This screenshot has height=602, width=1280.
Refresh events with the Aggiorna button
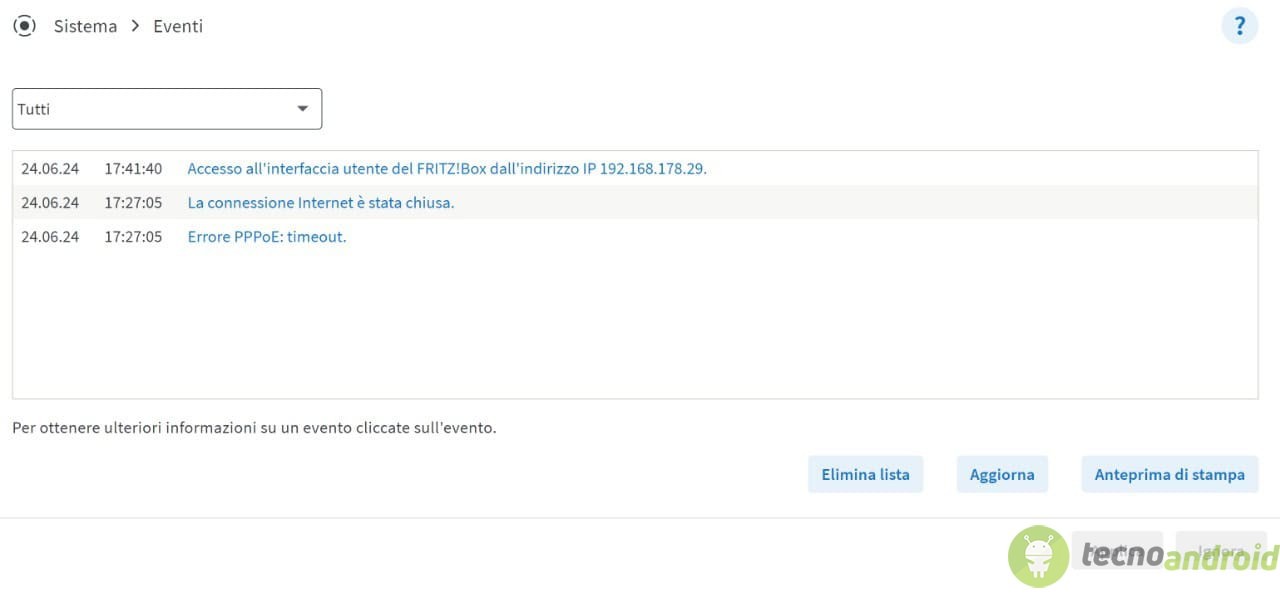coord(1002,474)
